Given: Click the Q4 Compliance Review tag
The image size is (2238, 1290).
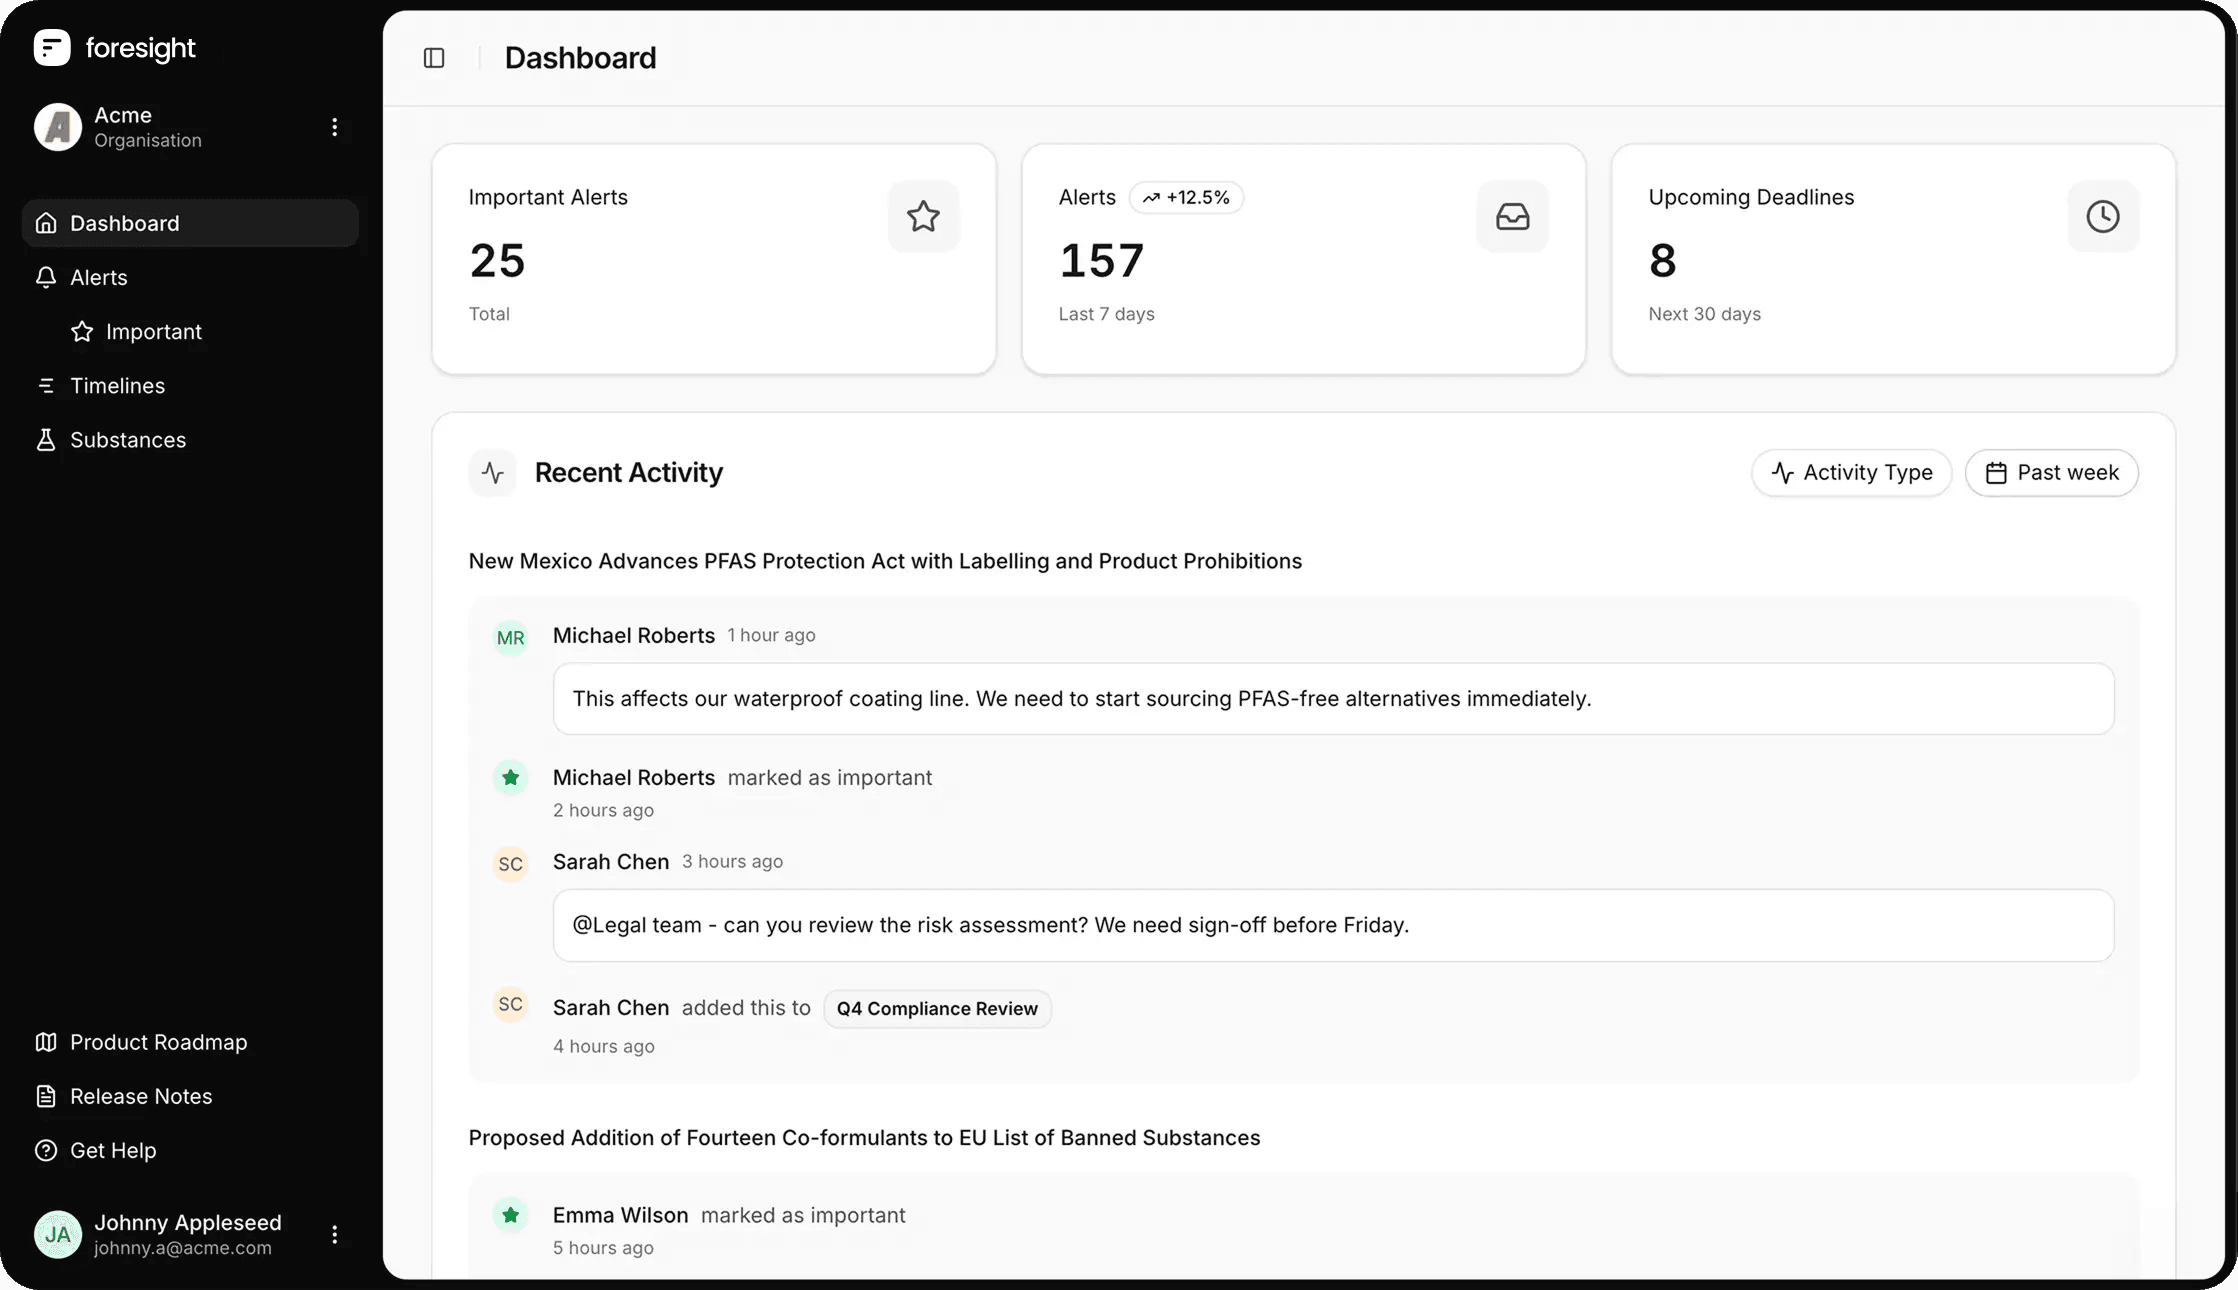Looking at the screenshot, I should 937,1009.
